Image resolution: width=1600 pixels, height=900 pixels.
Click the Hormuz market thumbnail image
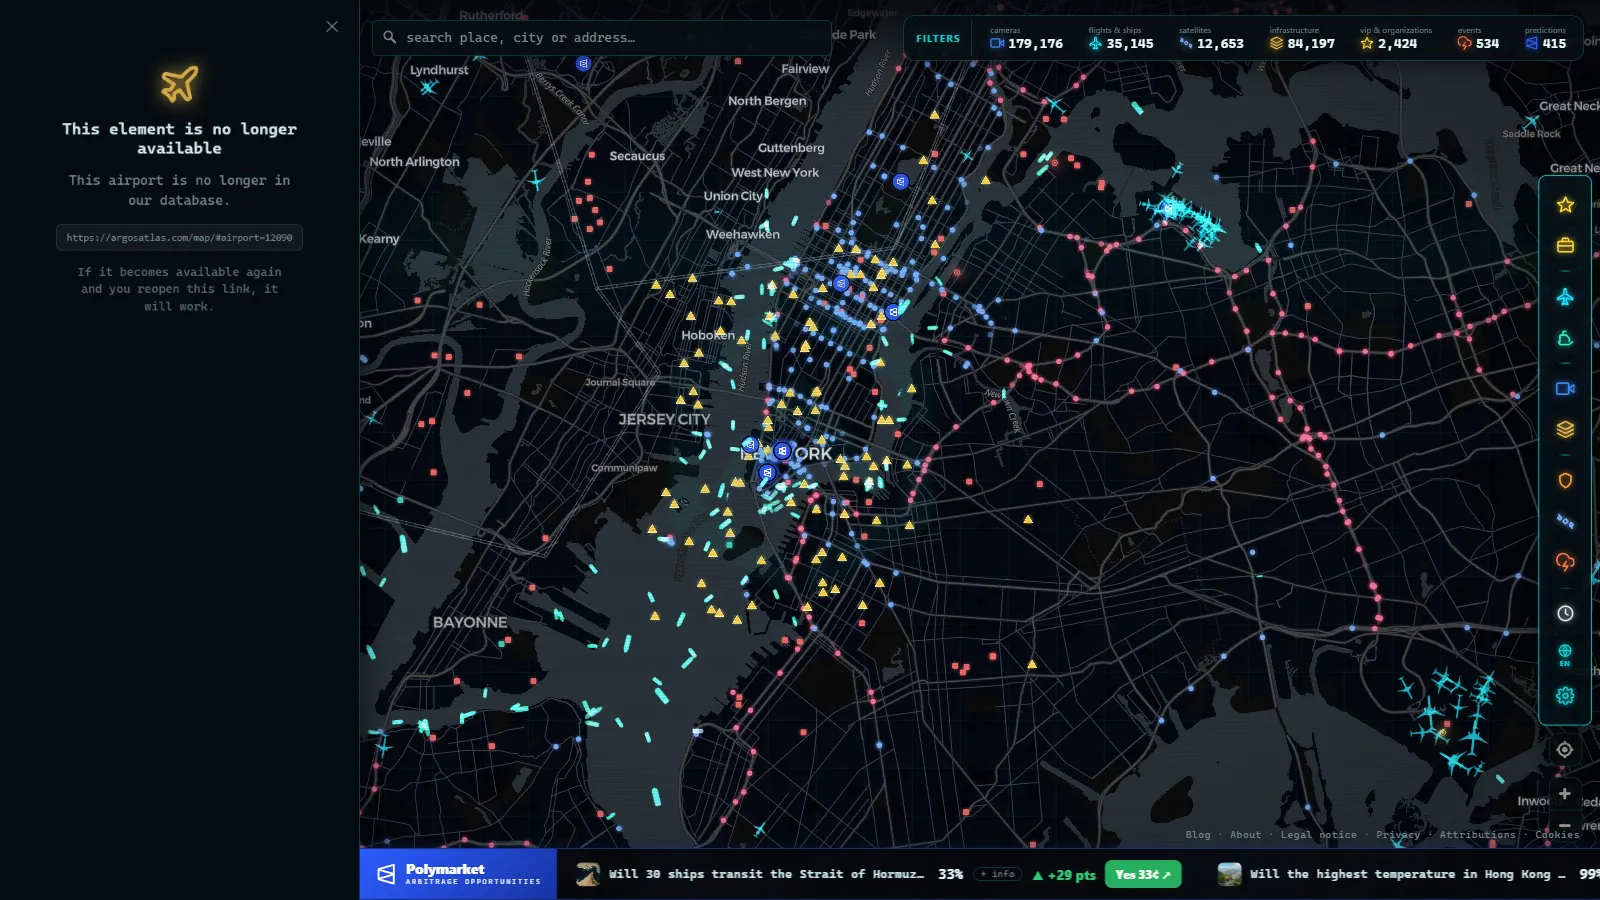point(588,874)
